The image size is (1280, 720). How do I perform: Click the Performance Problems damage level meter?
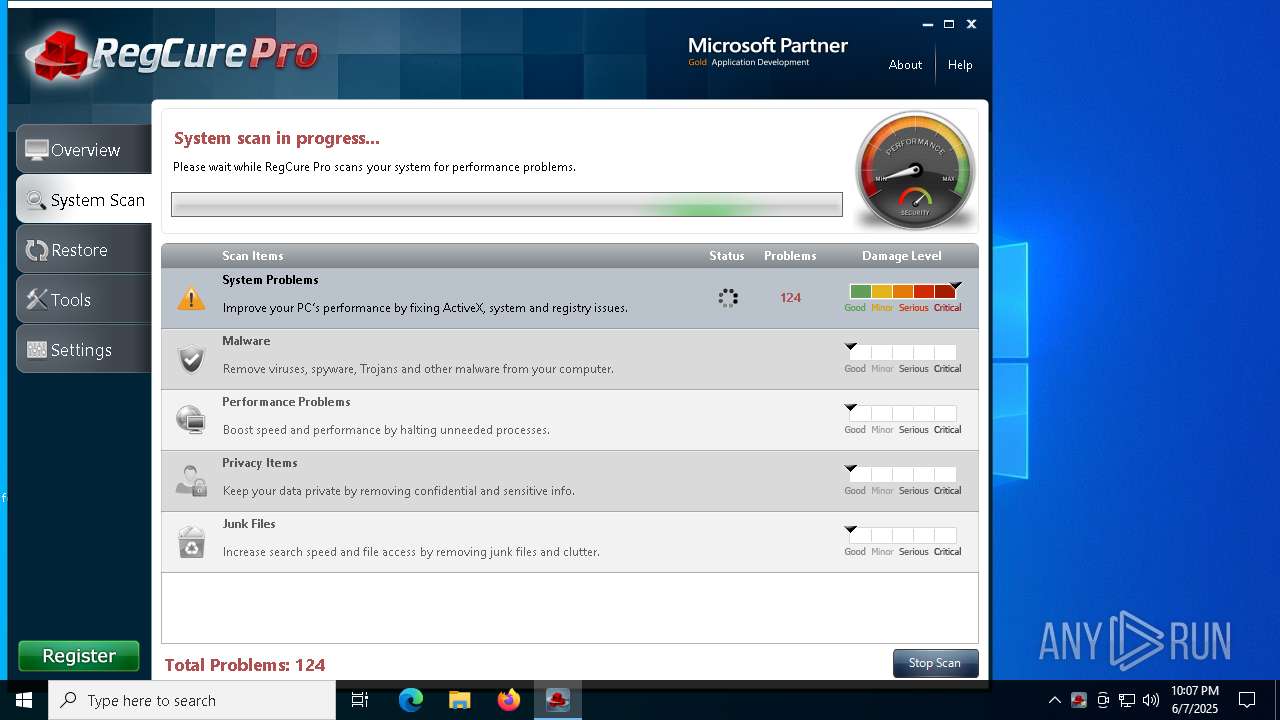pos(903,413)
